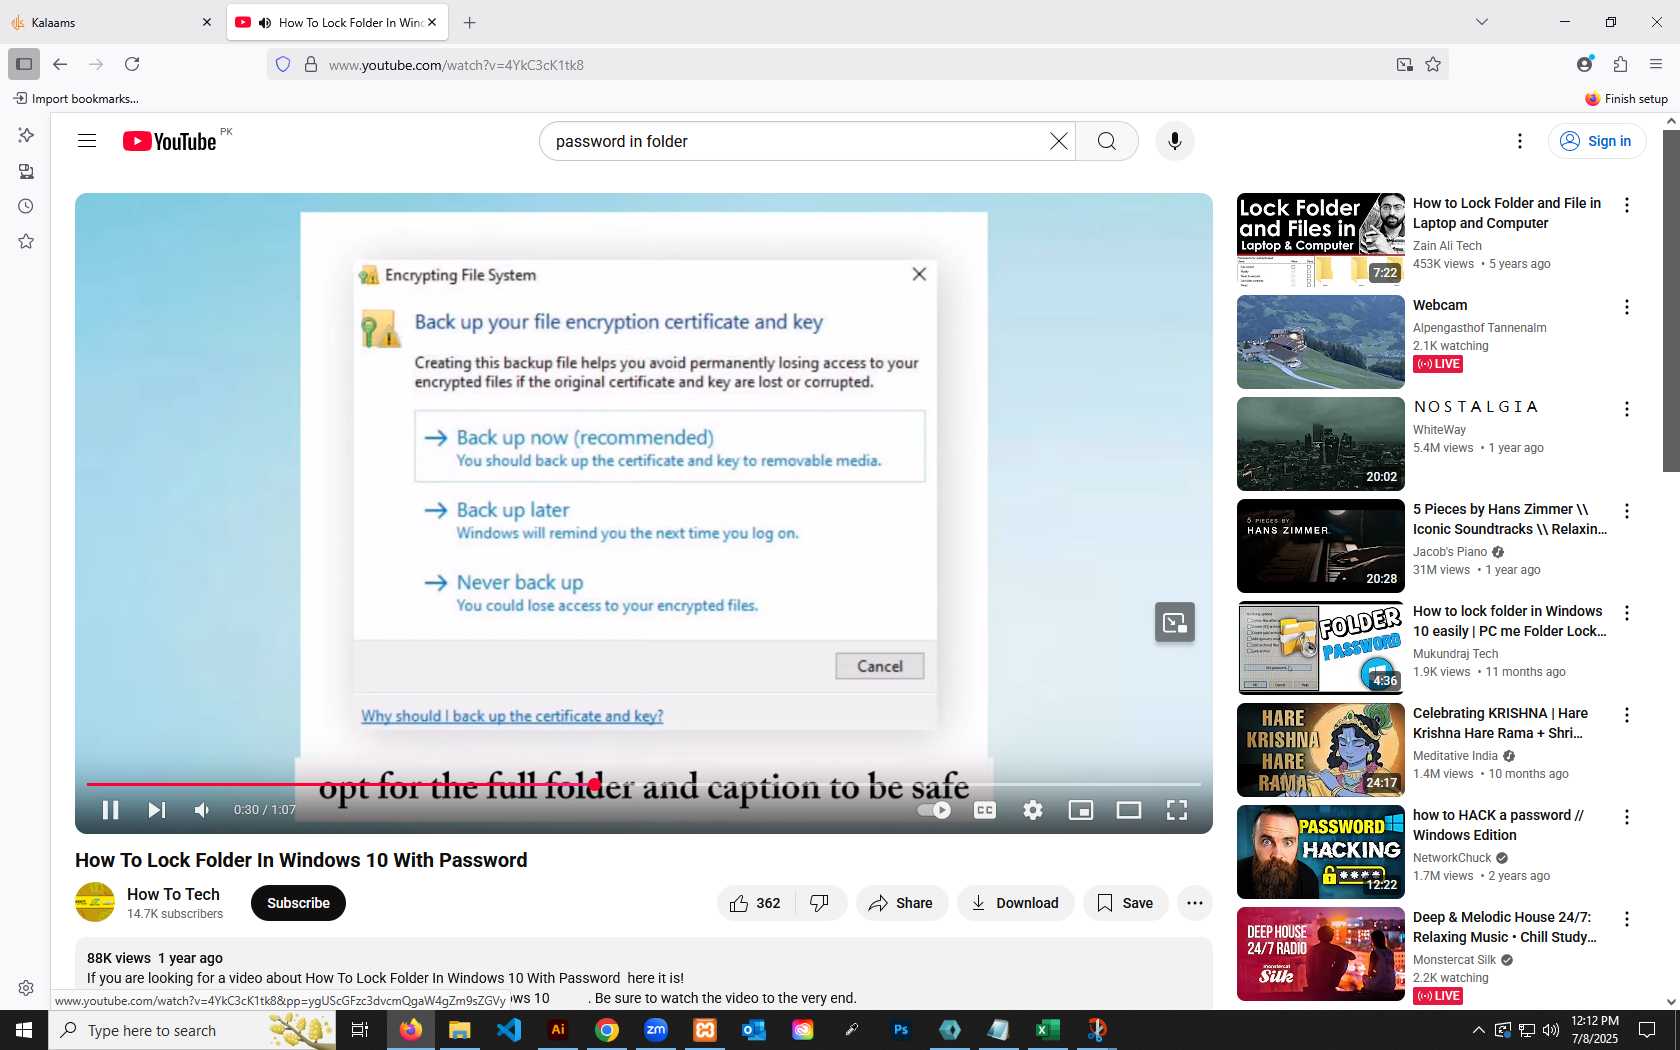Open Excel from the taskbar
This screenshot has height=1050, width=1680.
[x=1047, y=1030]
